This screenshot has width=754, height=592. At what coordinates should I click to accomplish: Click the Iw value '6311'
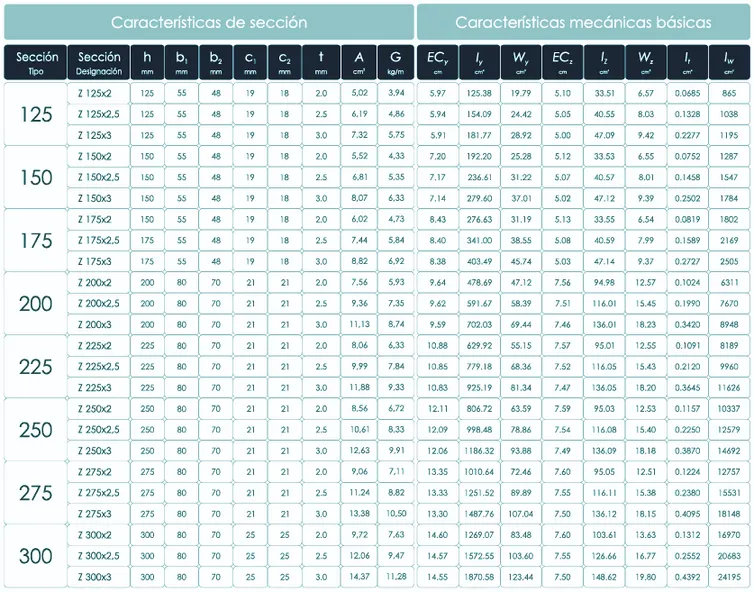click(729, 282)
